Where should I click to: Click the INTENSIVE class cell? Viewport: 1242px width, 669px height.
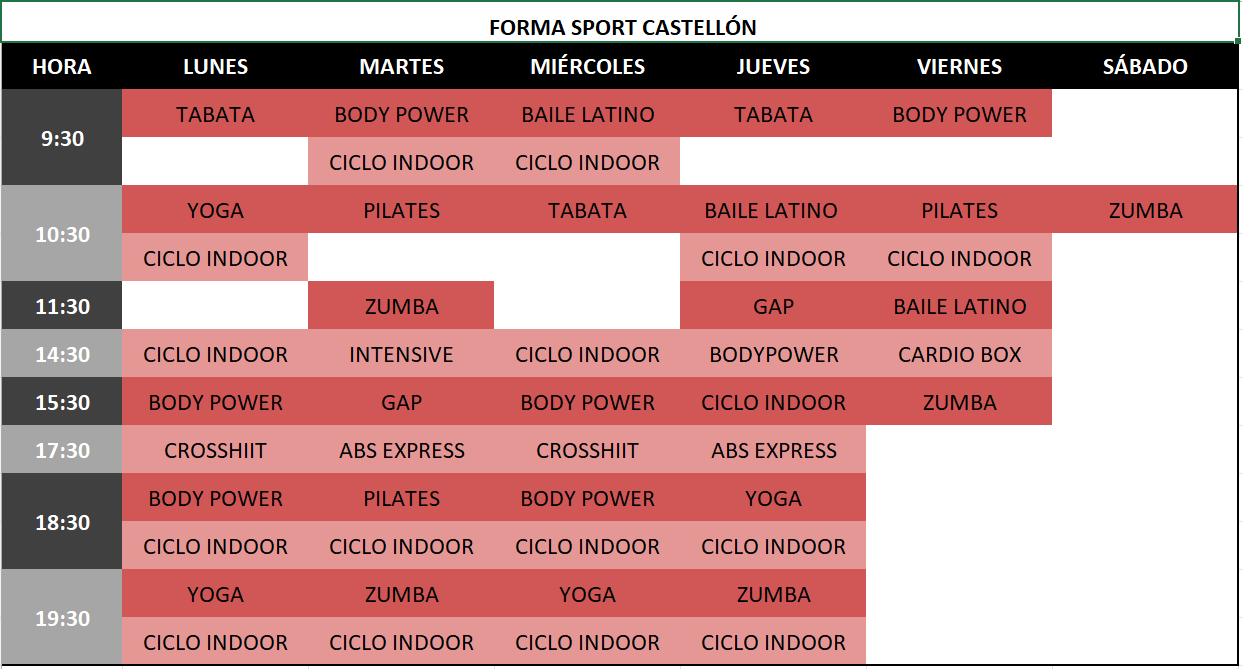[401, 355]
